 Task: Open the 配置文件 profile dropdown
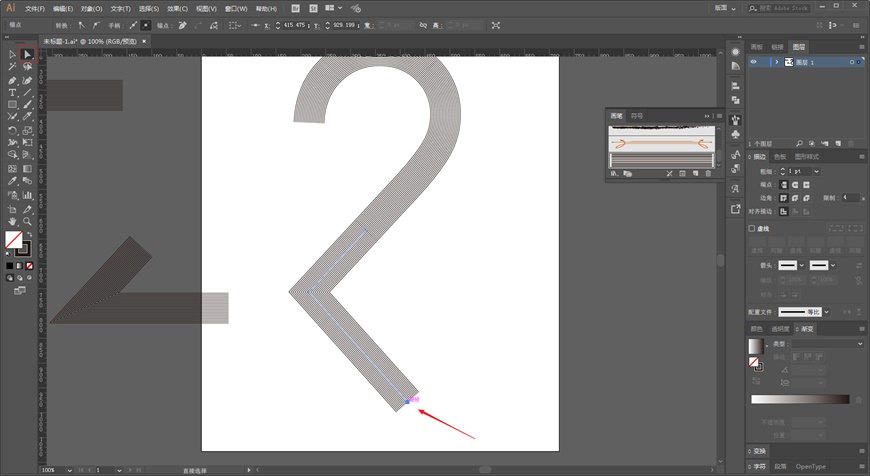tap(827, 312)
